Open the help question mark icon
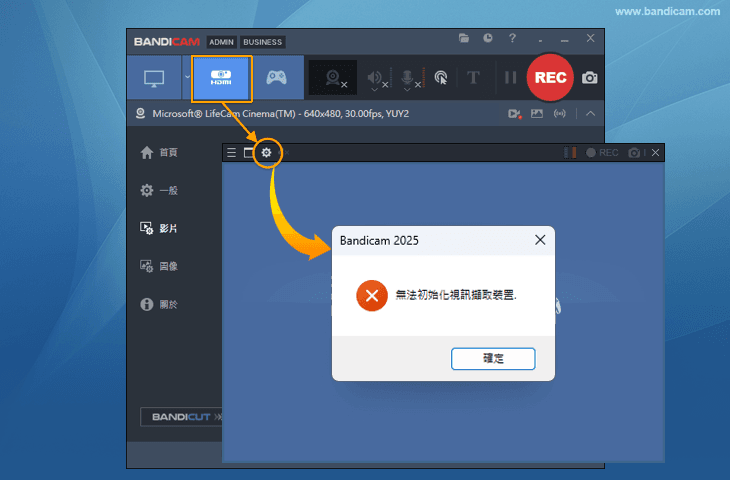 pyautogui.click(x=512, y=38)
